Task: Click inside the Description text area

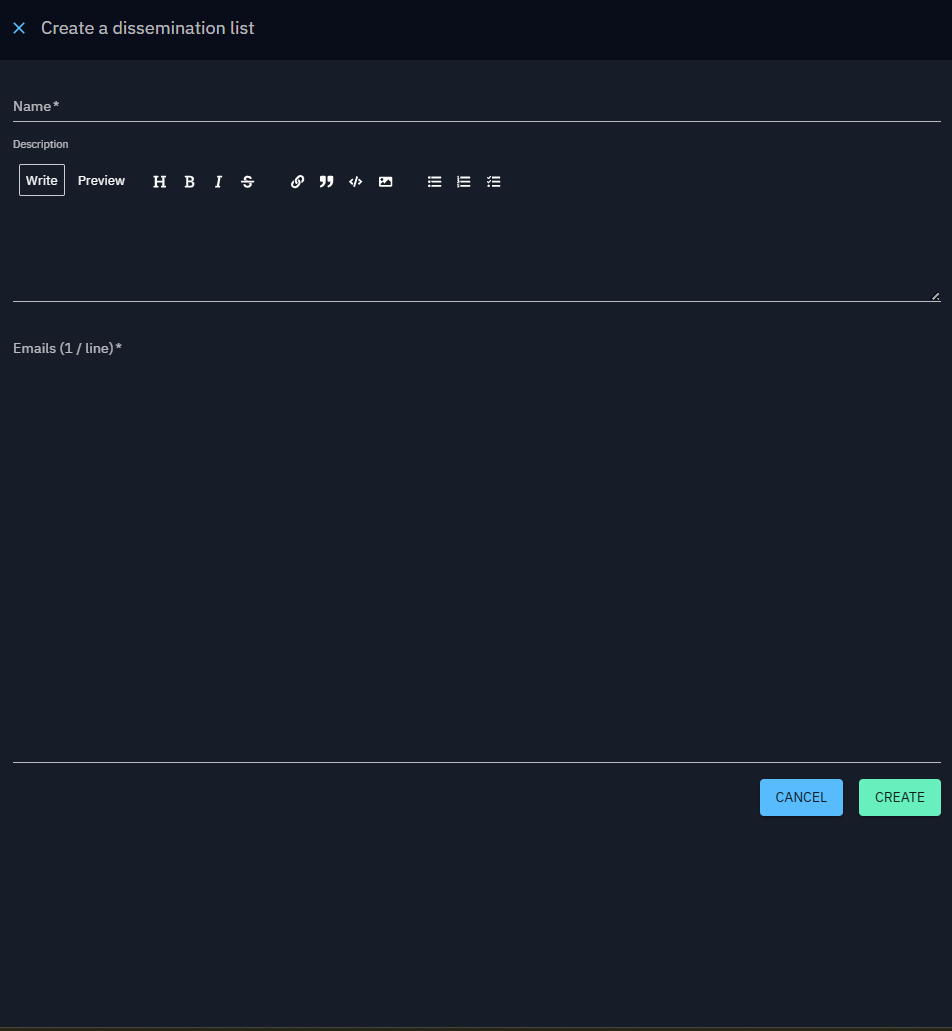Action: pyautogui.click(x=476, y=250)
